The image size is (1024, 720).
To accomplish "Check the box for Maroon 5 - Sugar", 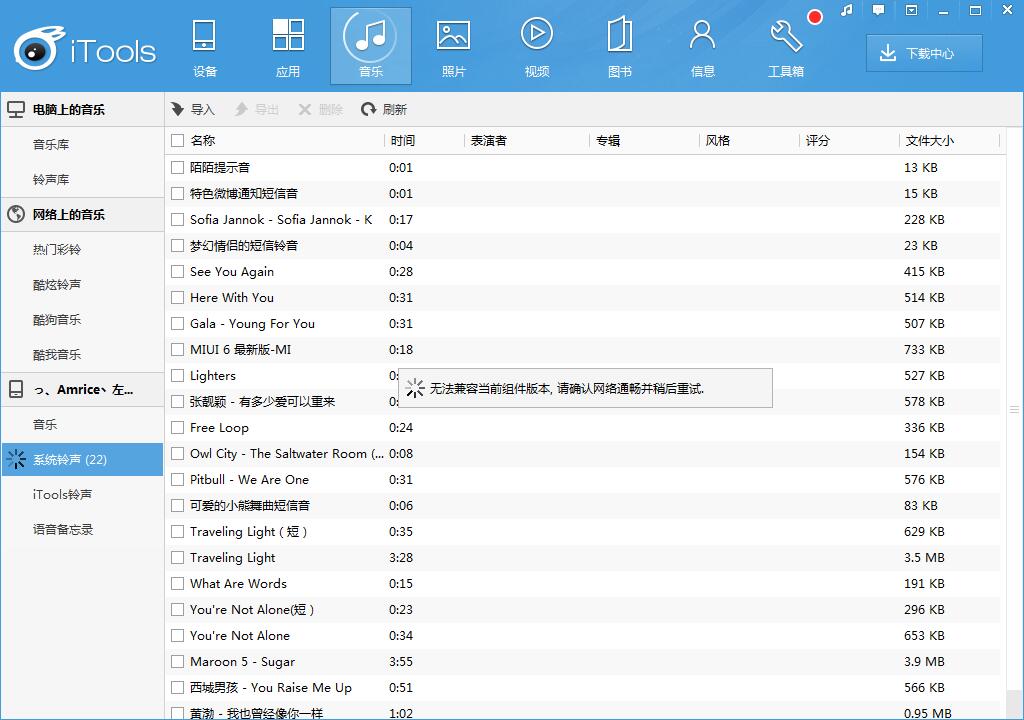I will click(177, 662).
